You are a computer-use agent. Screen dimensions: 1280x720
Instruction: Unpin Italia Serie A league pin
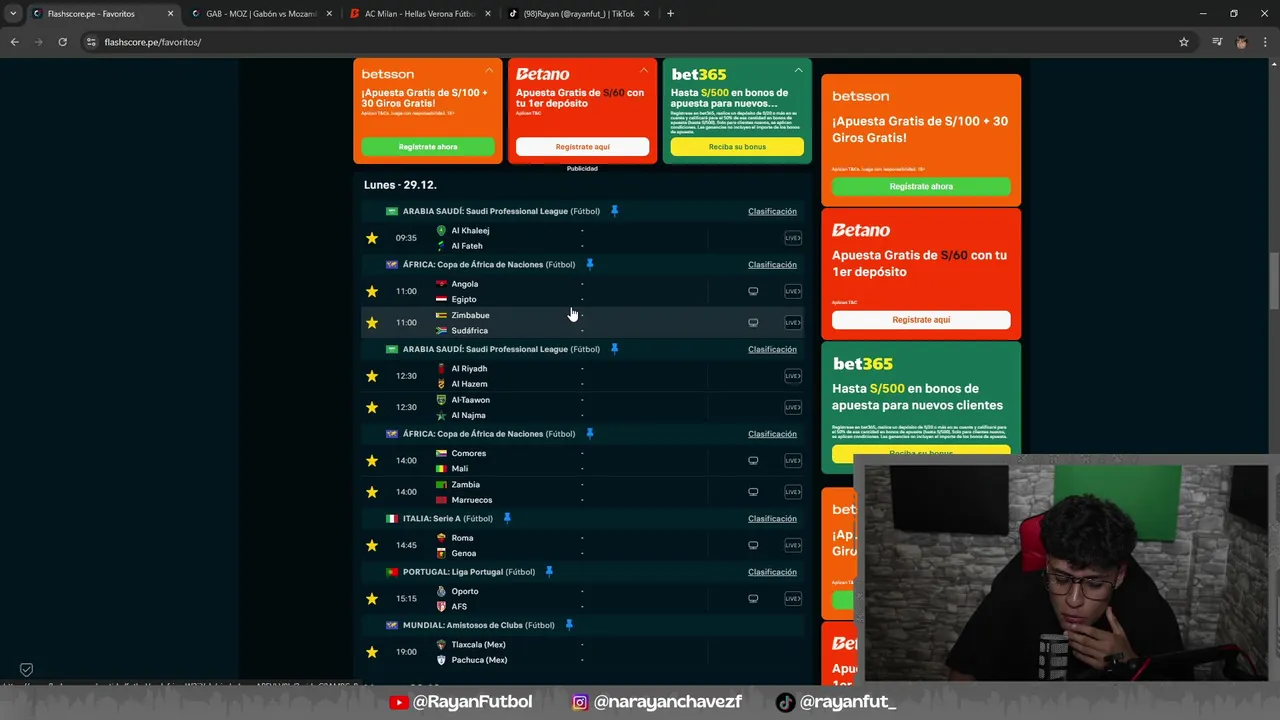pos(507,518)
